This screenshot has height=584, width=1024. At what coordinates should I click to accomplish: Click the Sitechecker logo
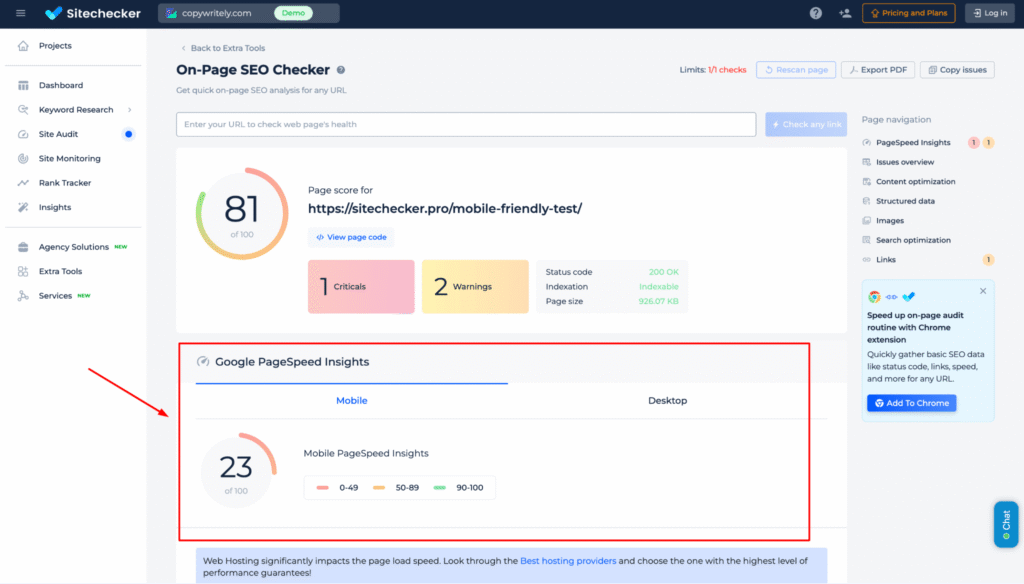click(x=93, y=13)
